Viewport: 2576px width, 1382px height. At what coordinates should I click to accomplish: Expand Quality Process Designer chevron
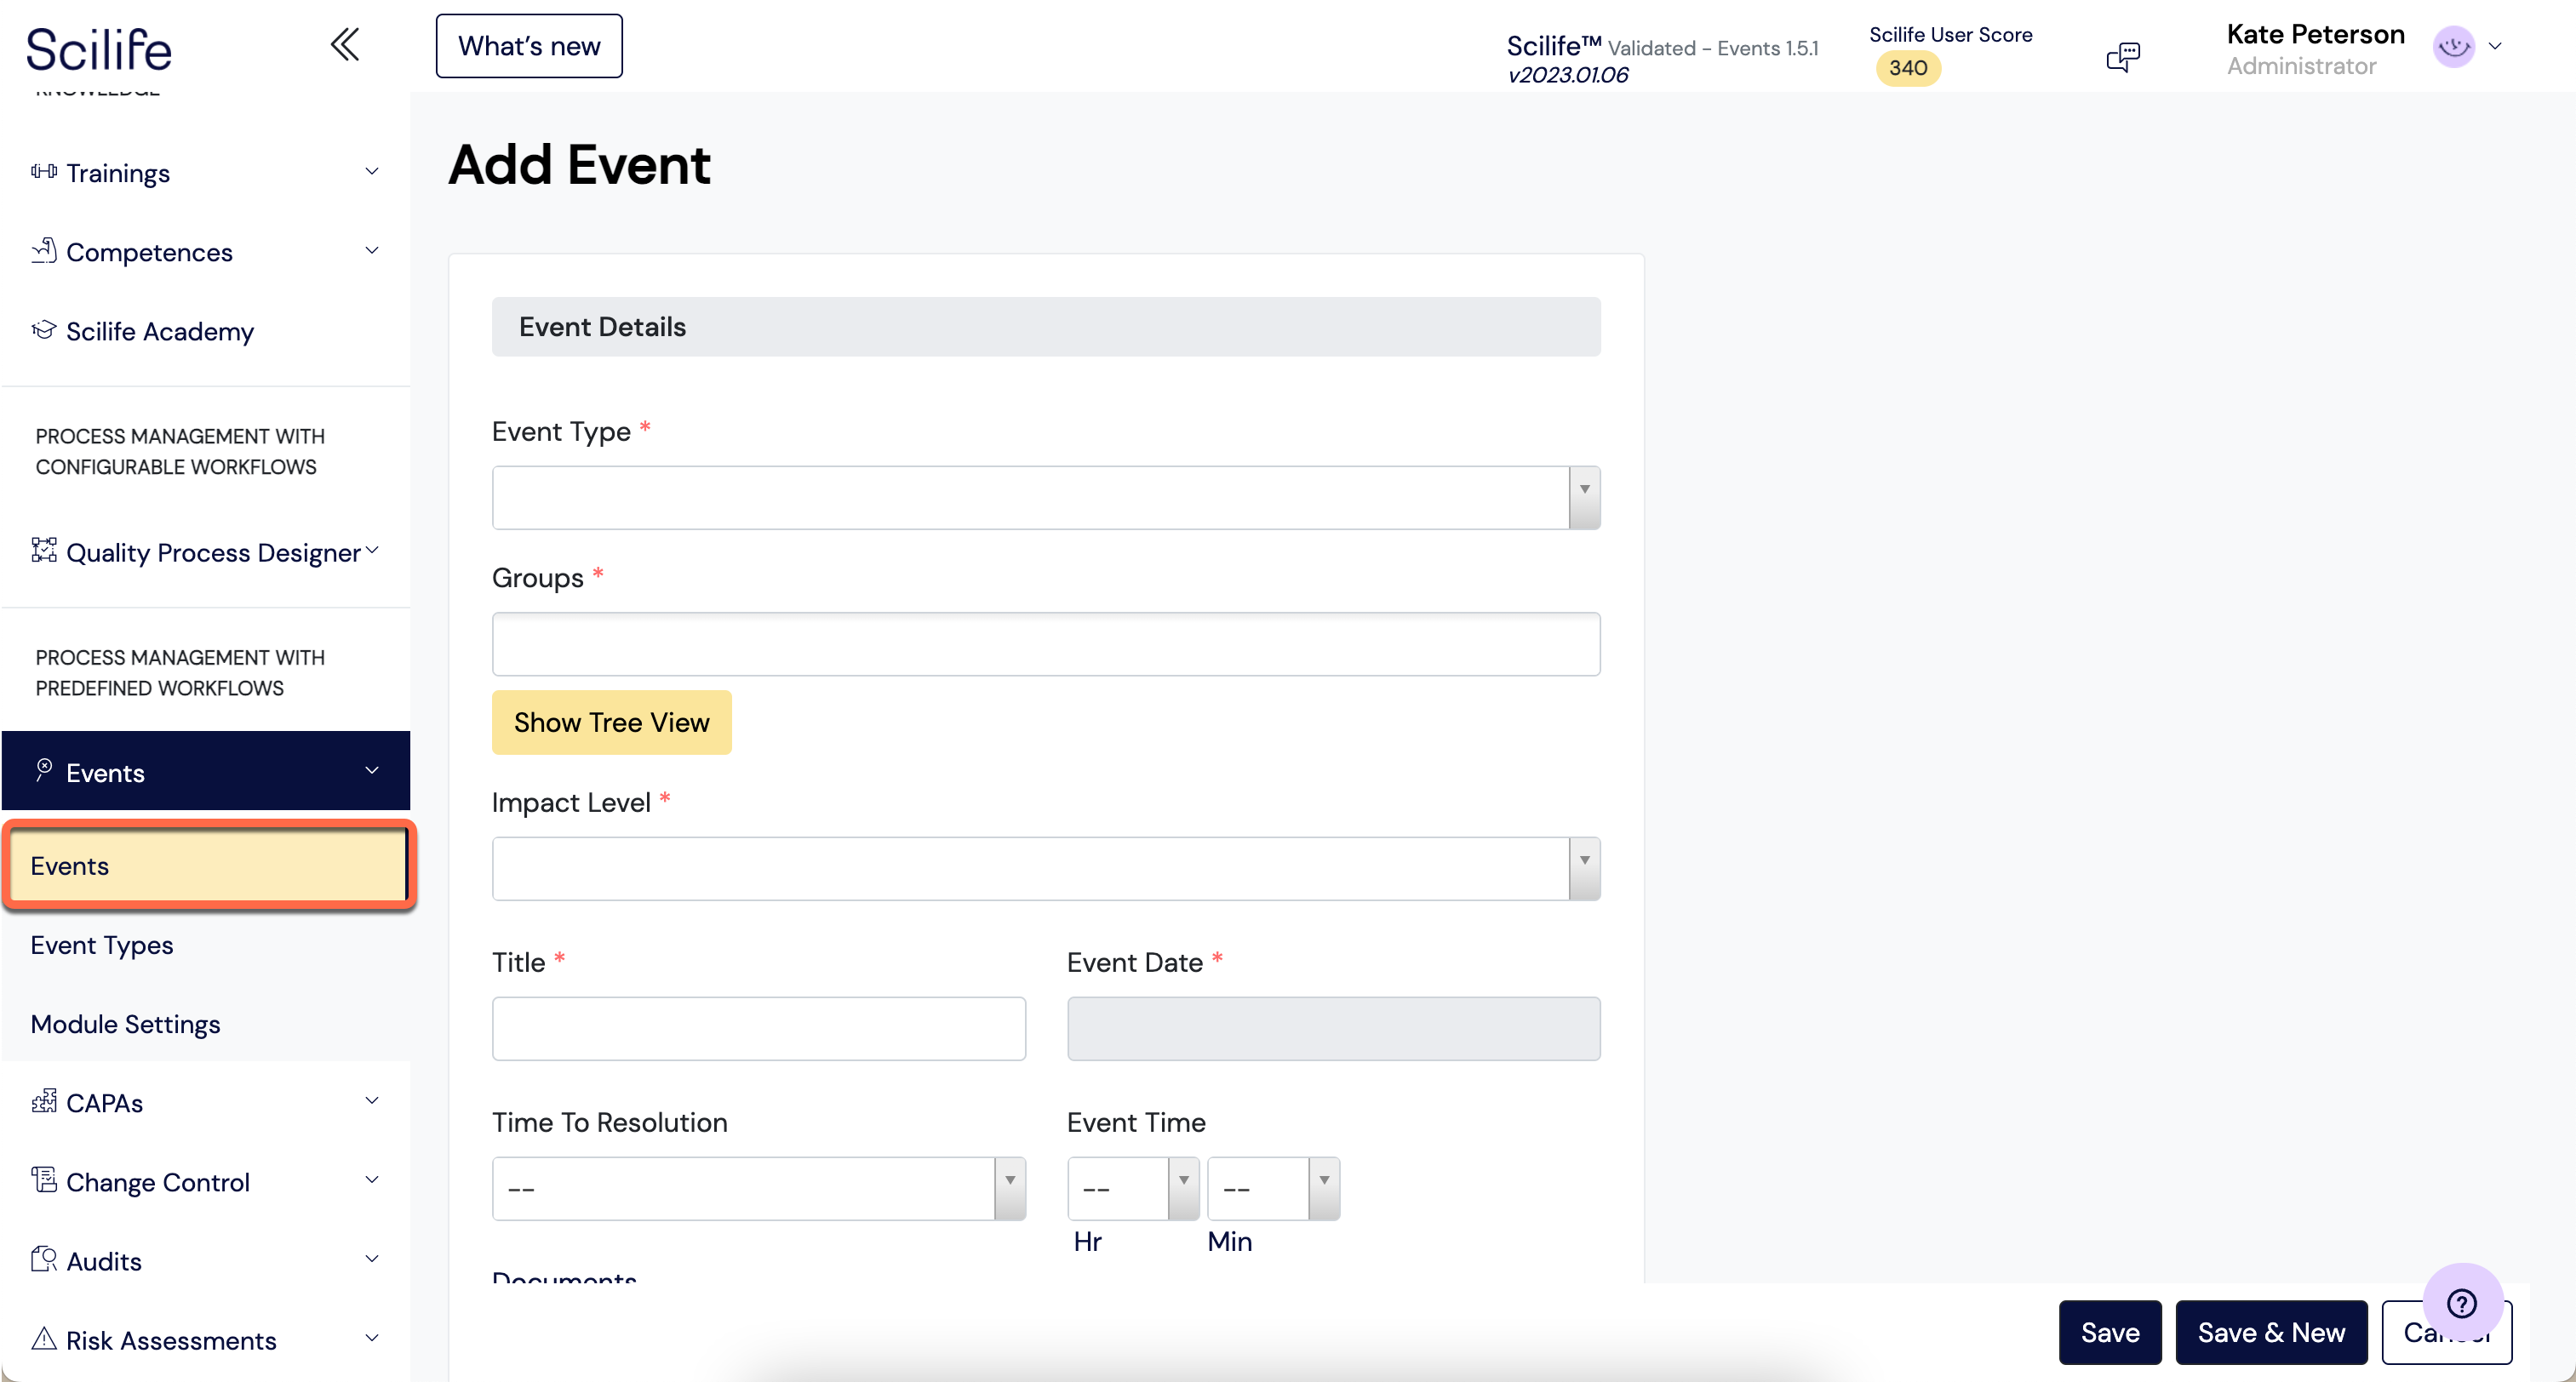coord(372,550)
